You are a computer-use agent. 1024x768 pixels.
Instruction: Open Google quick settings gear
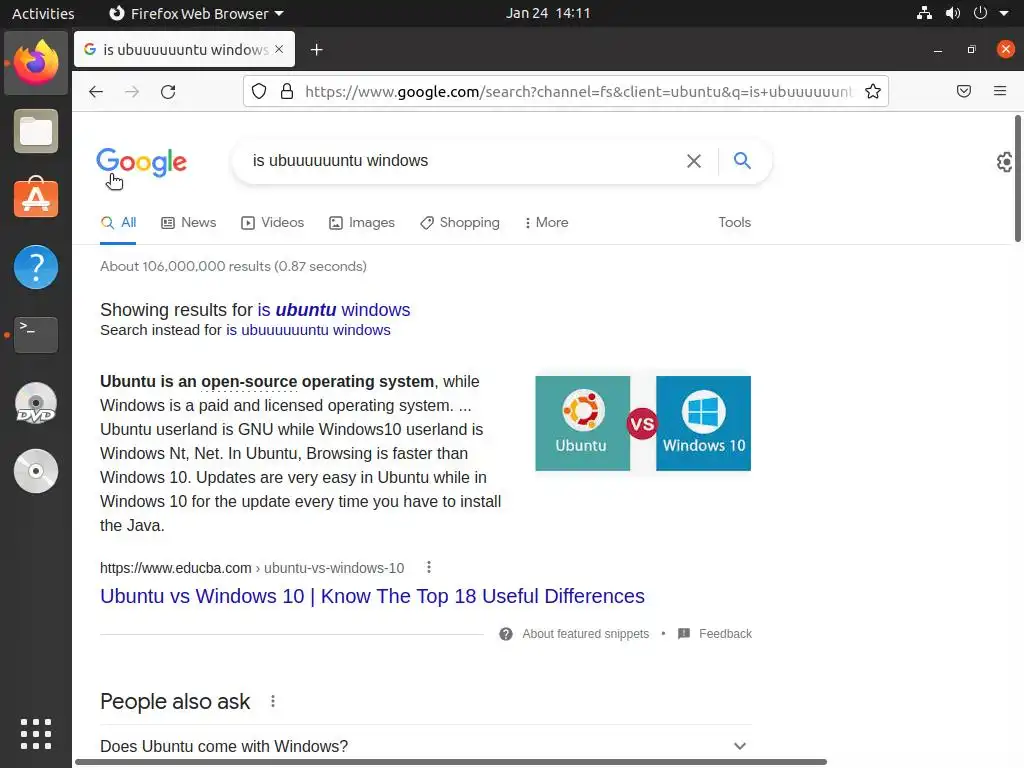pyautogui.click(x=1004, y=162)
